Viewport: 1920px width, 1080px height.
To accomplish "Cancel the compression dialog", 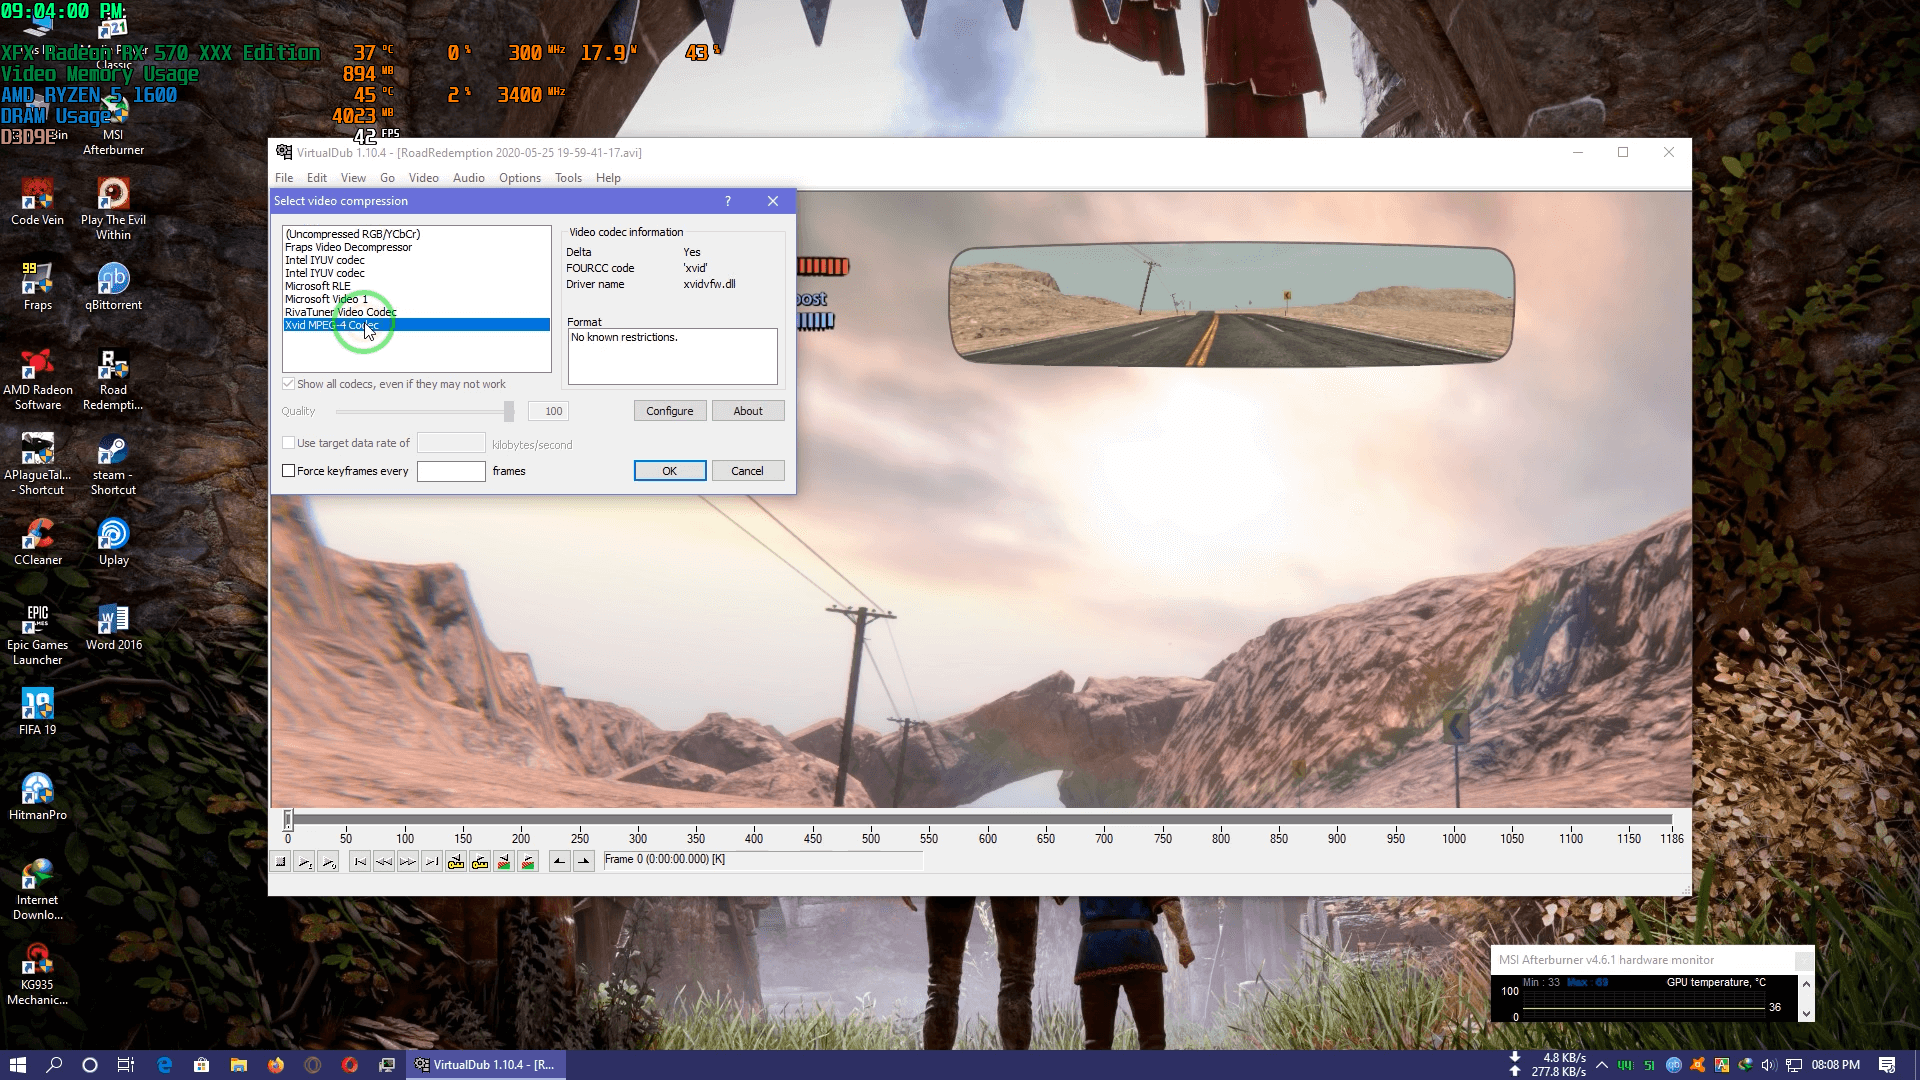I will tap(748, 471).
